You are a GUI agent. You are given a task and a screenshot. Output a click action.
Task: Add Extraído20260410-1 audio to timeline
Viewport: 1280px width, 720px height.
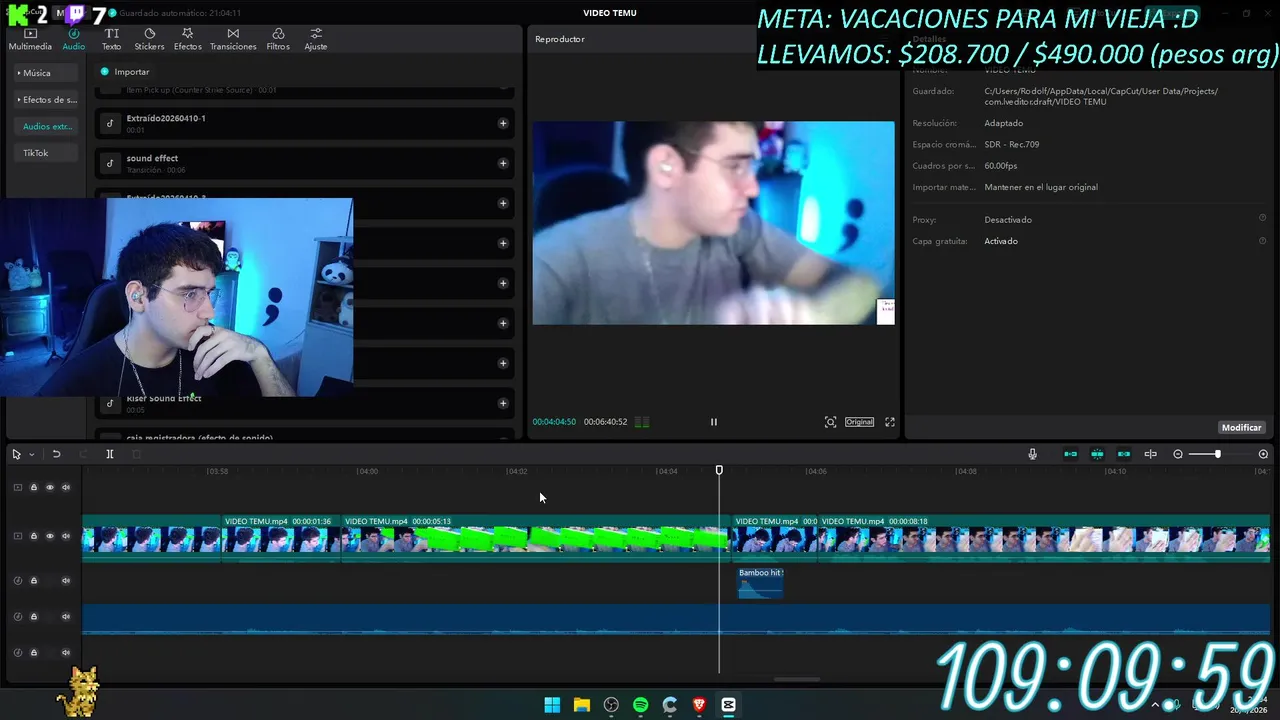click(503, 123)
